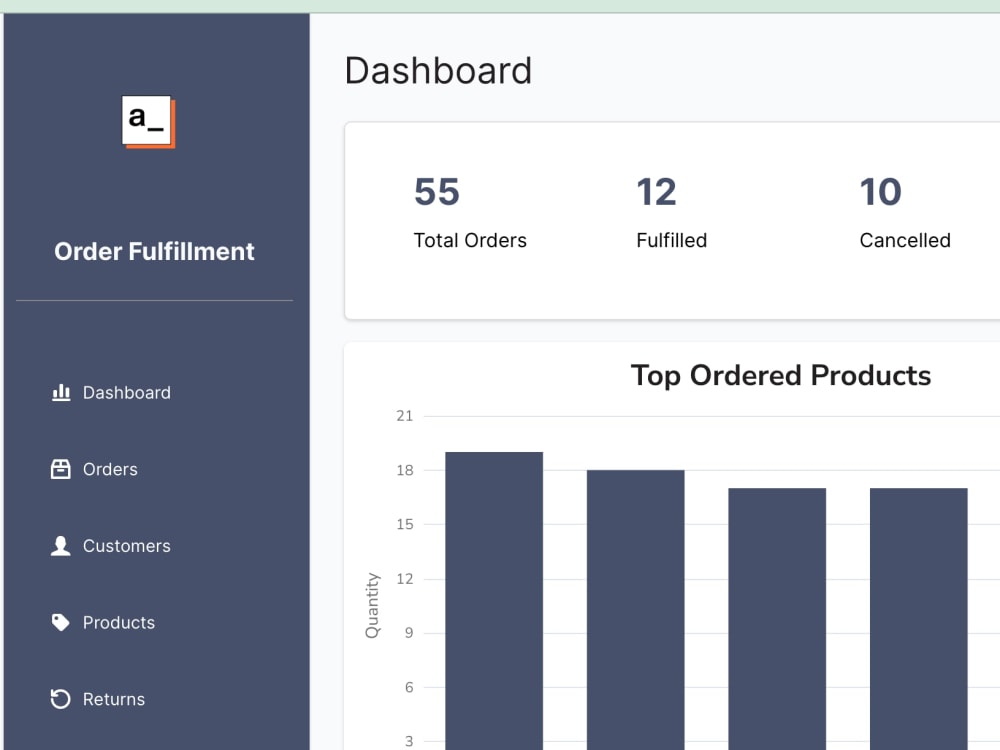Click the "a_" app logo
The width and height of the screenshot is (1000, 750).
[147, 121]
